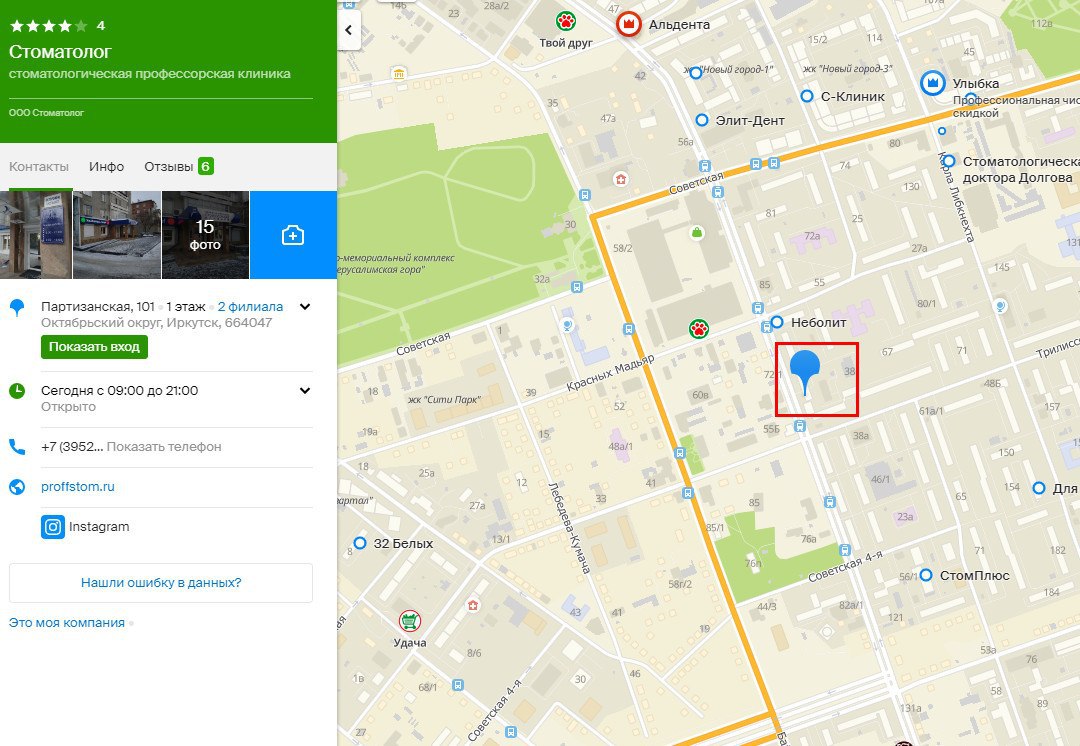Image resolution: width=1080 pixels, height=746 pixels.
Task: Reveal number via Показать телефон
Action: (x=164, y=446)
